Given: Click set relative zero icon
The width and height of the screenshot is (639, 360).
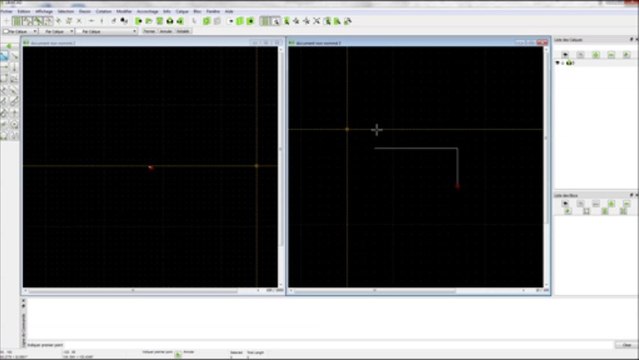Looking at the screenshot, I should pyautogui.click(x=114, y=21).
